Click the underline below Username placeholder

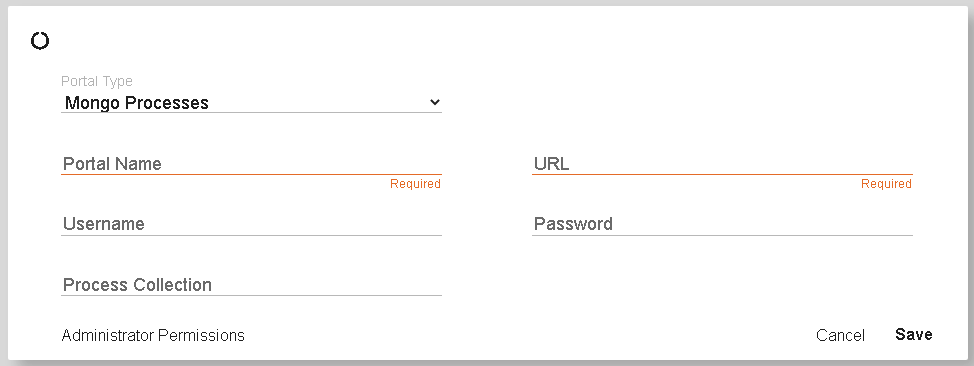pyautogui.click(x=251, y=236)
